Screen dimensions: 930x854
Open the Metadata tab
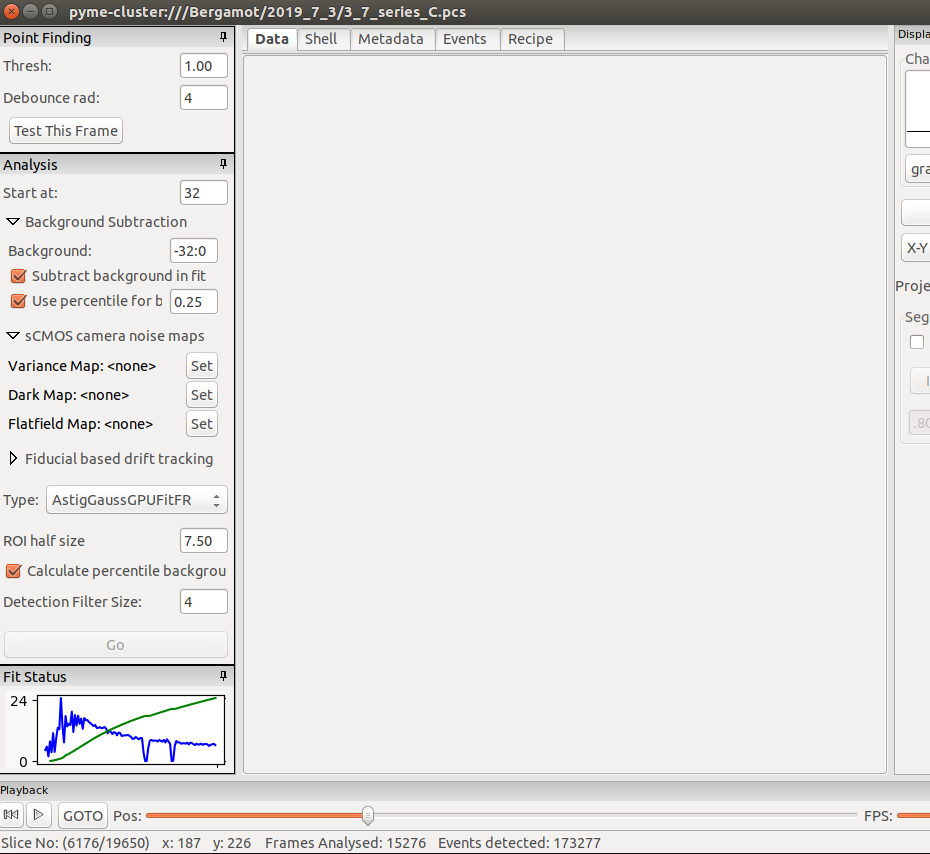click(391, 39)
